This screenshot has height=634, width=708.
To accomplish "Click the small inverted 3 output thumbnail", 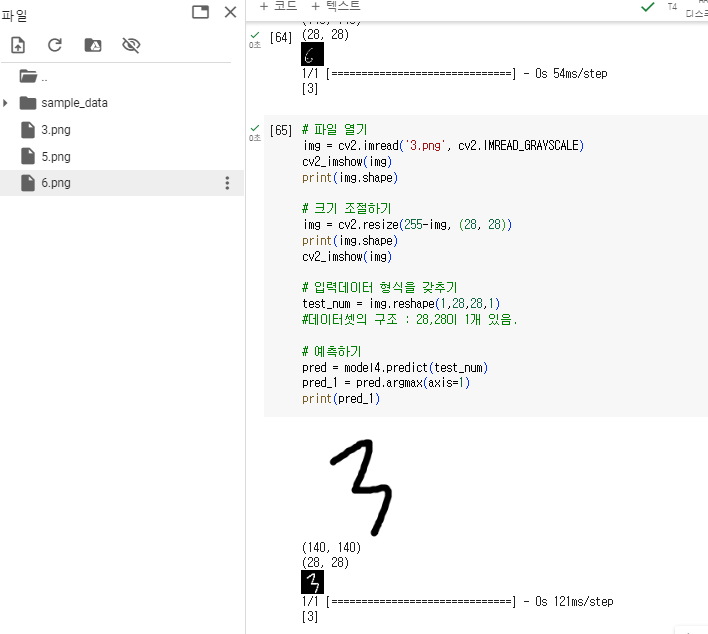I will (x=312, y=582).
